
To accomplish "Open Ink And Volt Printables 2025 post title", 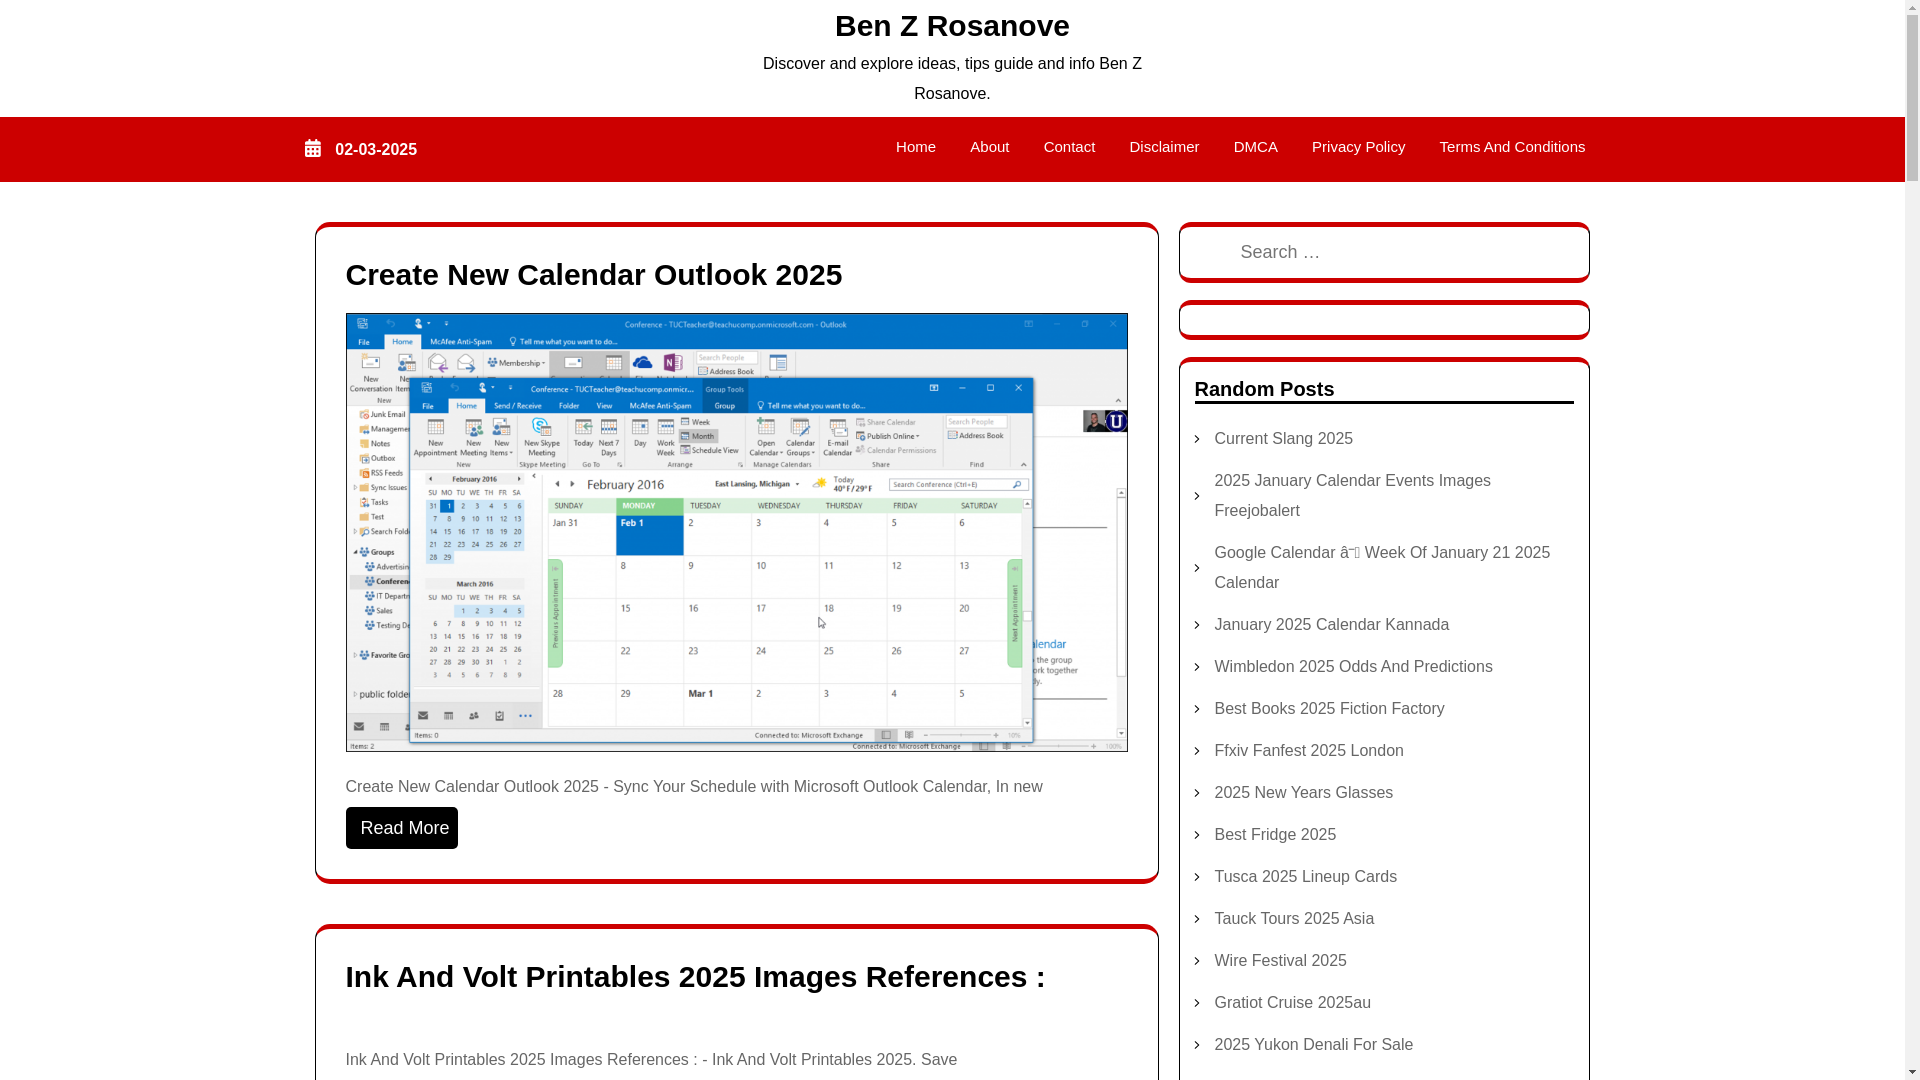I will pos(696,977).
